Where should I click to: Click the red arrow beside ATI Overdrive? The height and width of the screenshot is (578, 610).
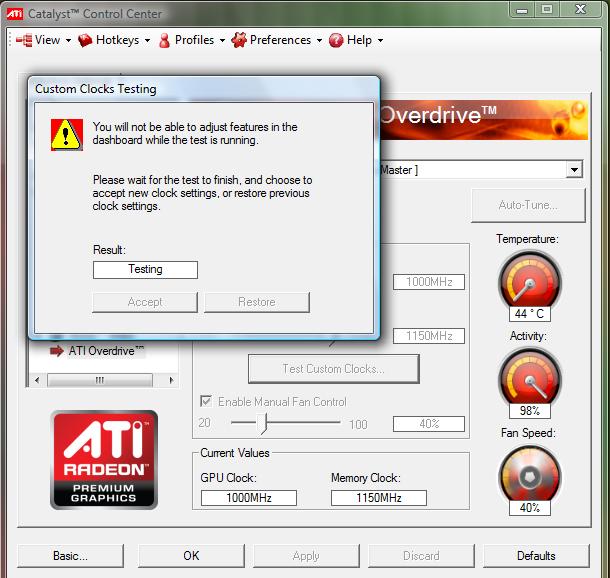57,351
